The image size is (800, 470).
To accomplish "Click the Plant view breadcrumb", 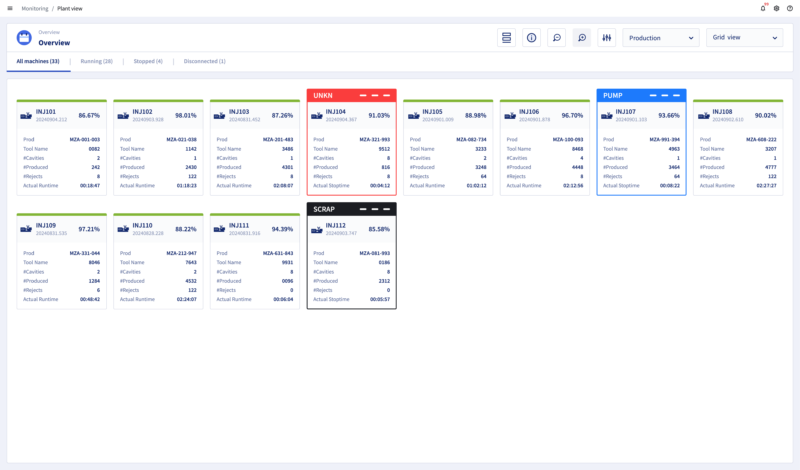I will click(x=70, y=9).
